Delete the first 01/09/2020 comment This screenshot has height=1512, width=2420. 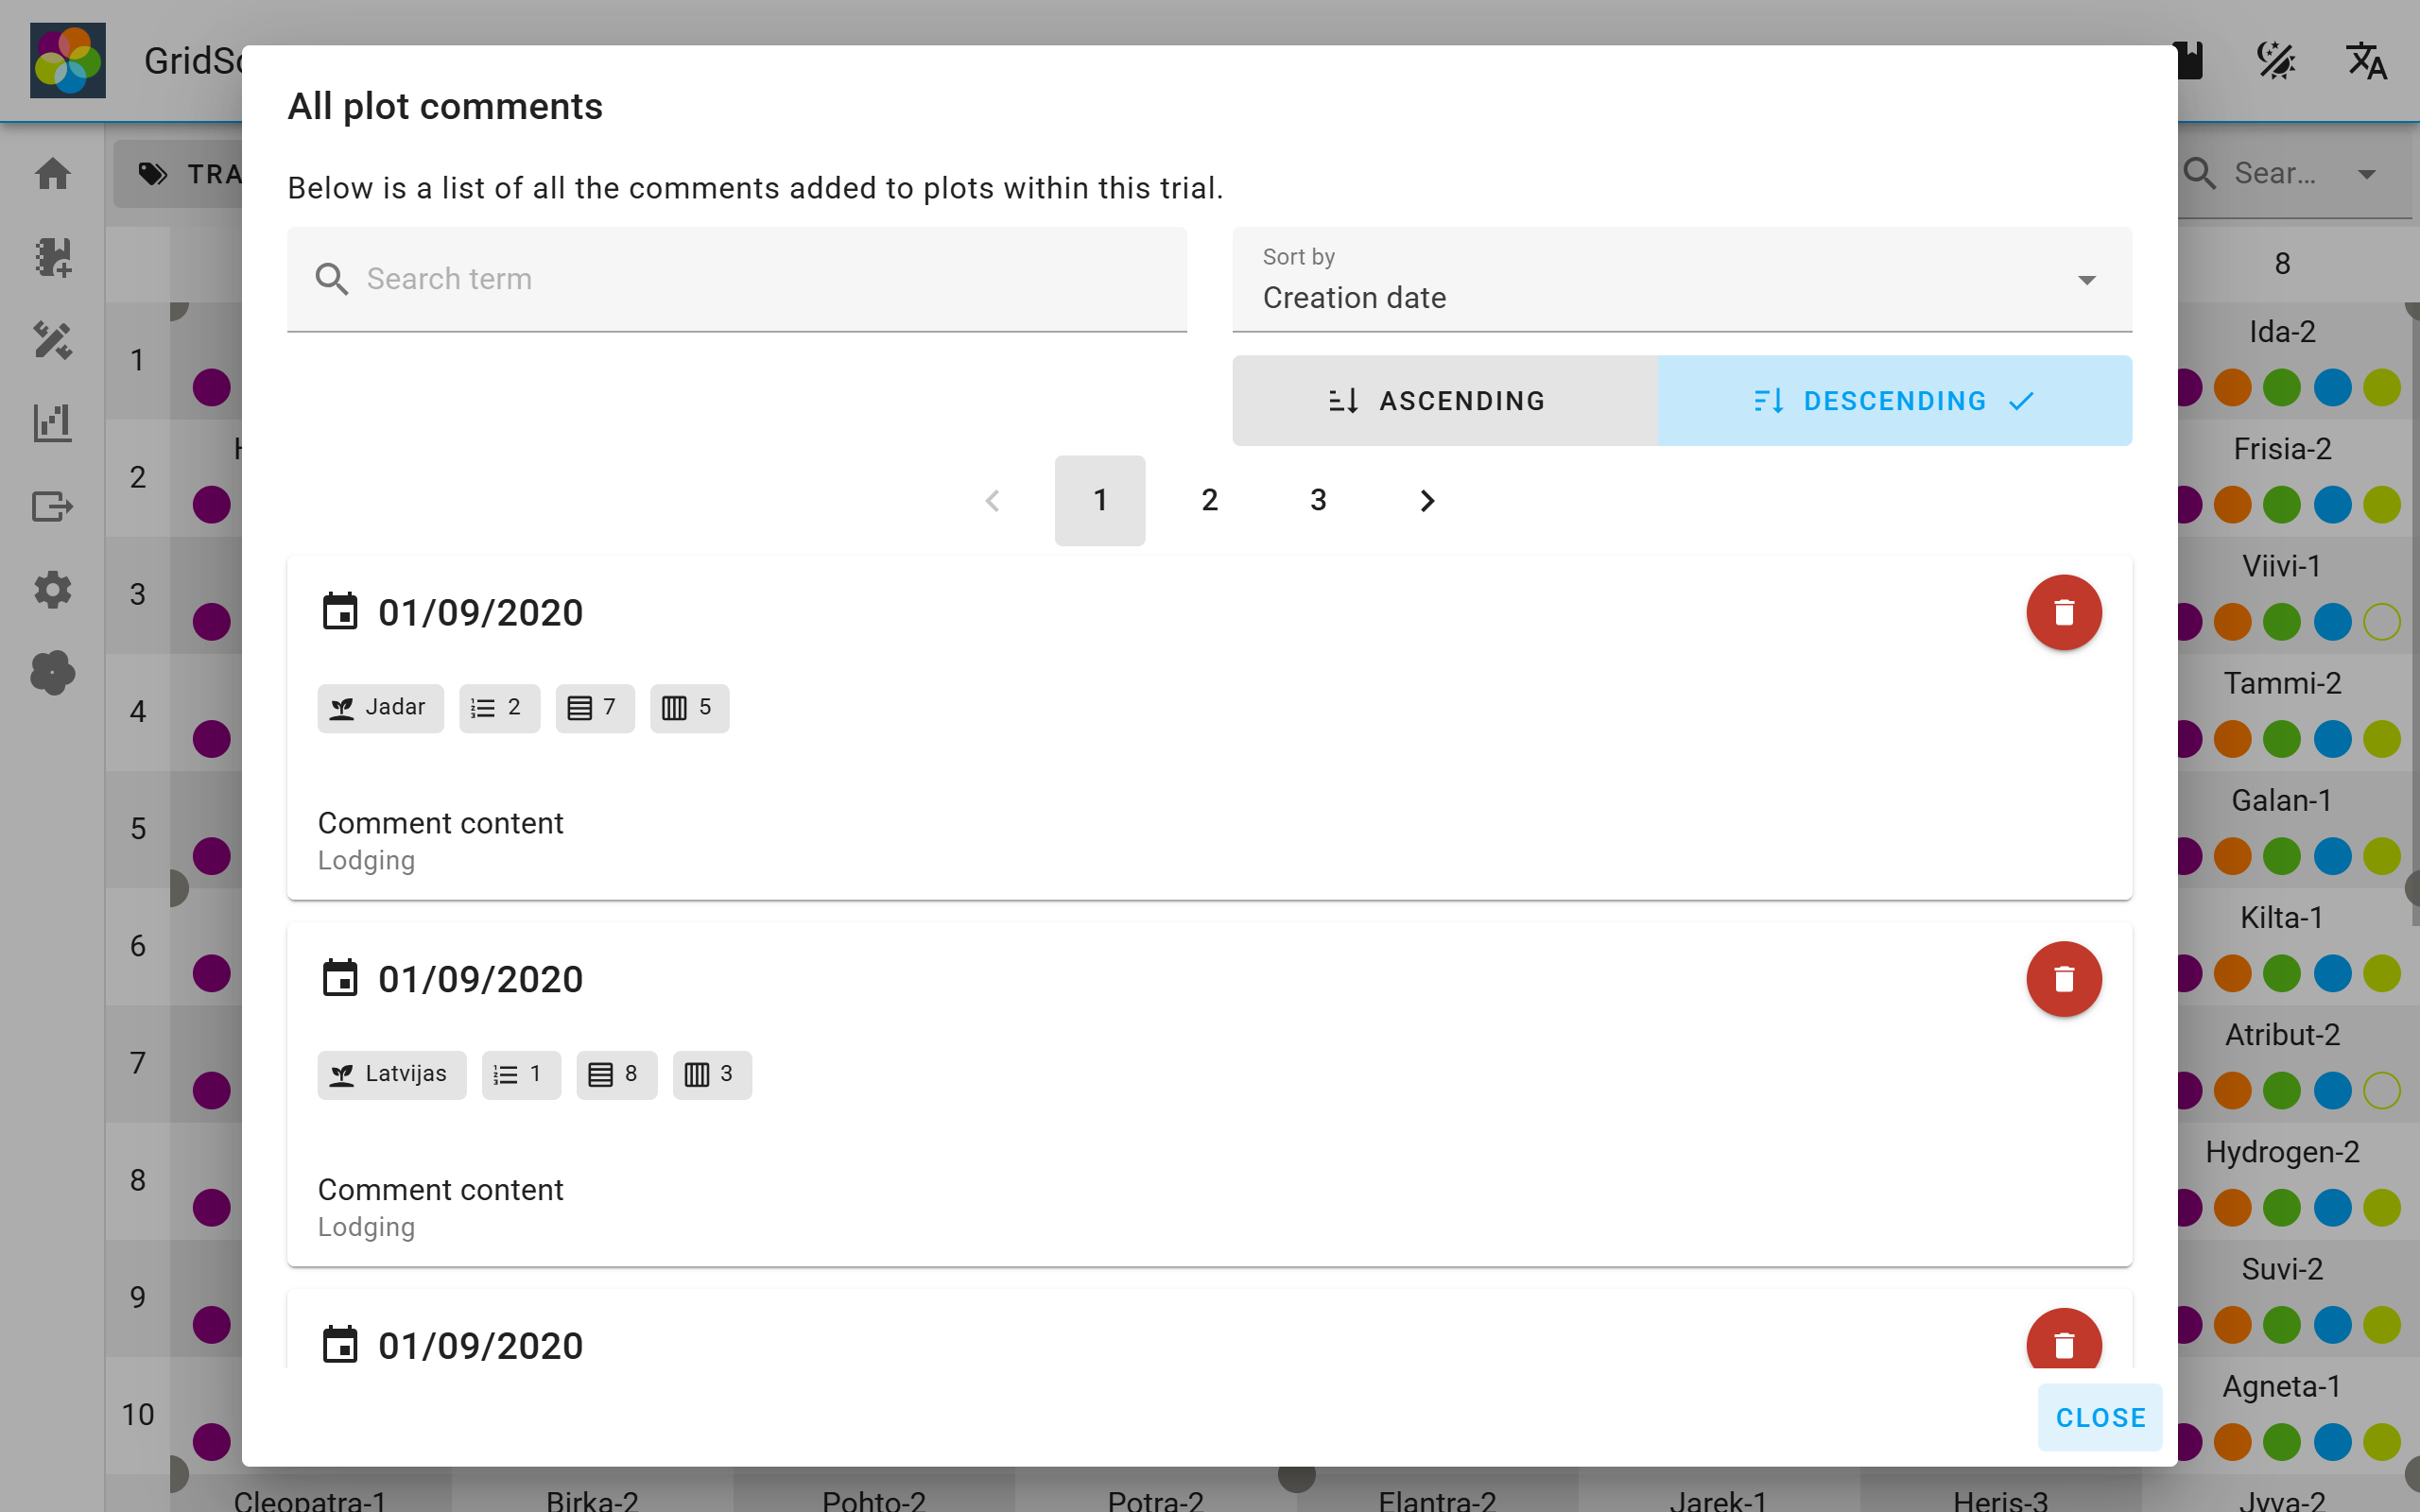click(x=2065, y=611)
